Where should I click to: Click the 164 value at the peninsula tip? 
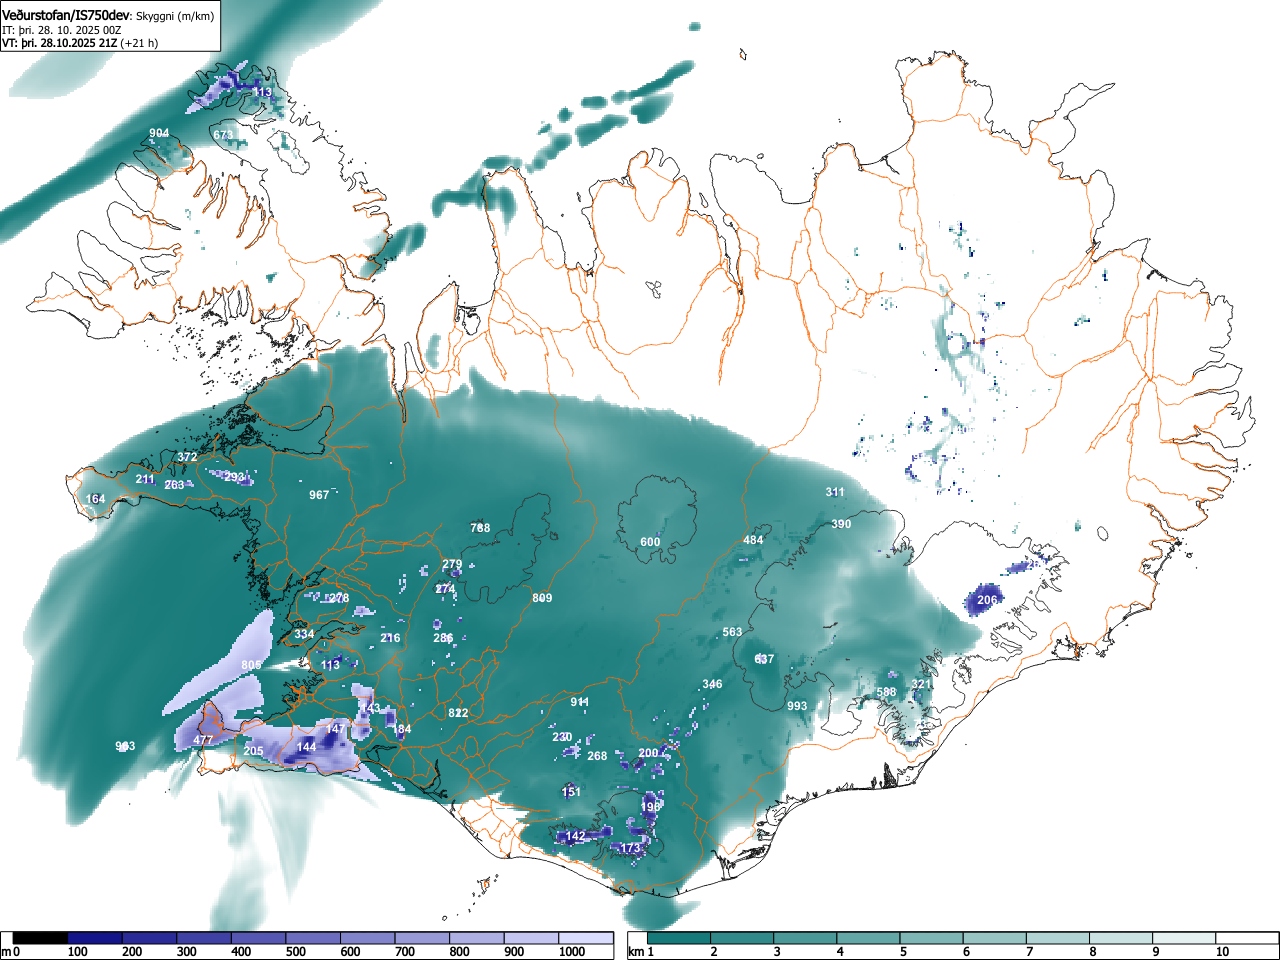[x=95, y=499]
